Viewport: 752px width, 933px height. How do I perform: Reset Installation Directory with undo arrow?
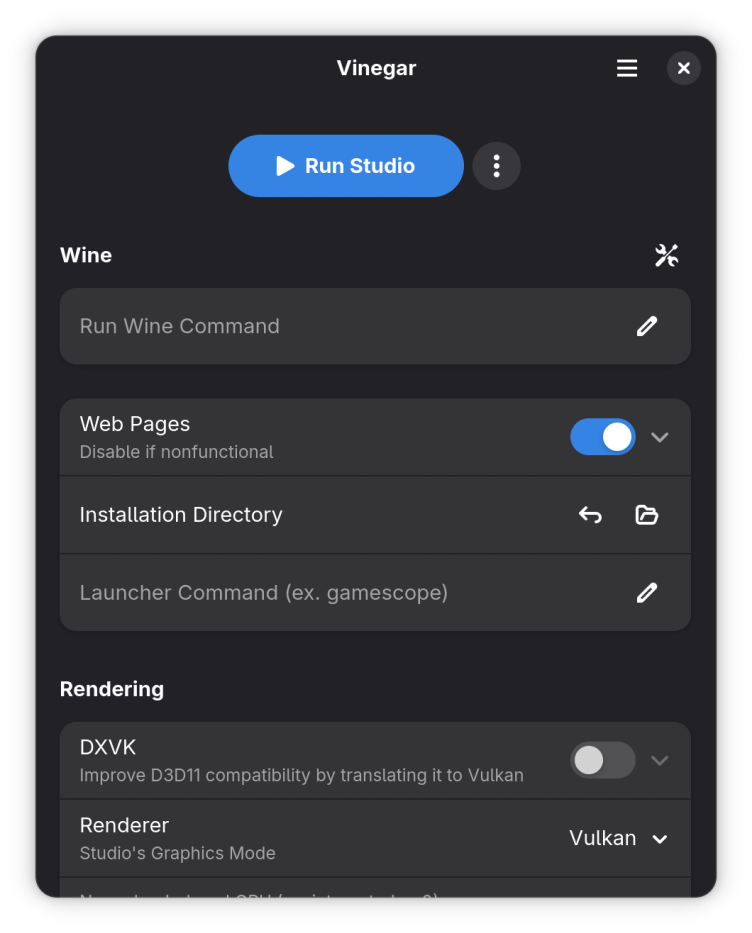click(590, 515)
